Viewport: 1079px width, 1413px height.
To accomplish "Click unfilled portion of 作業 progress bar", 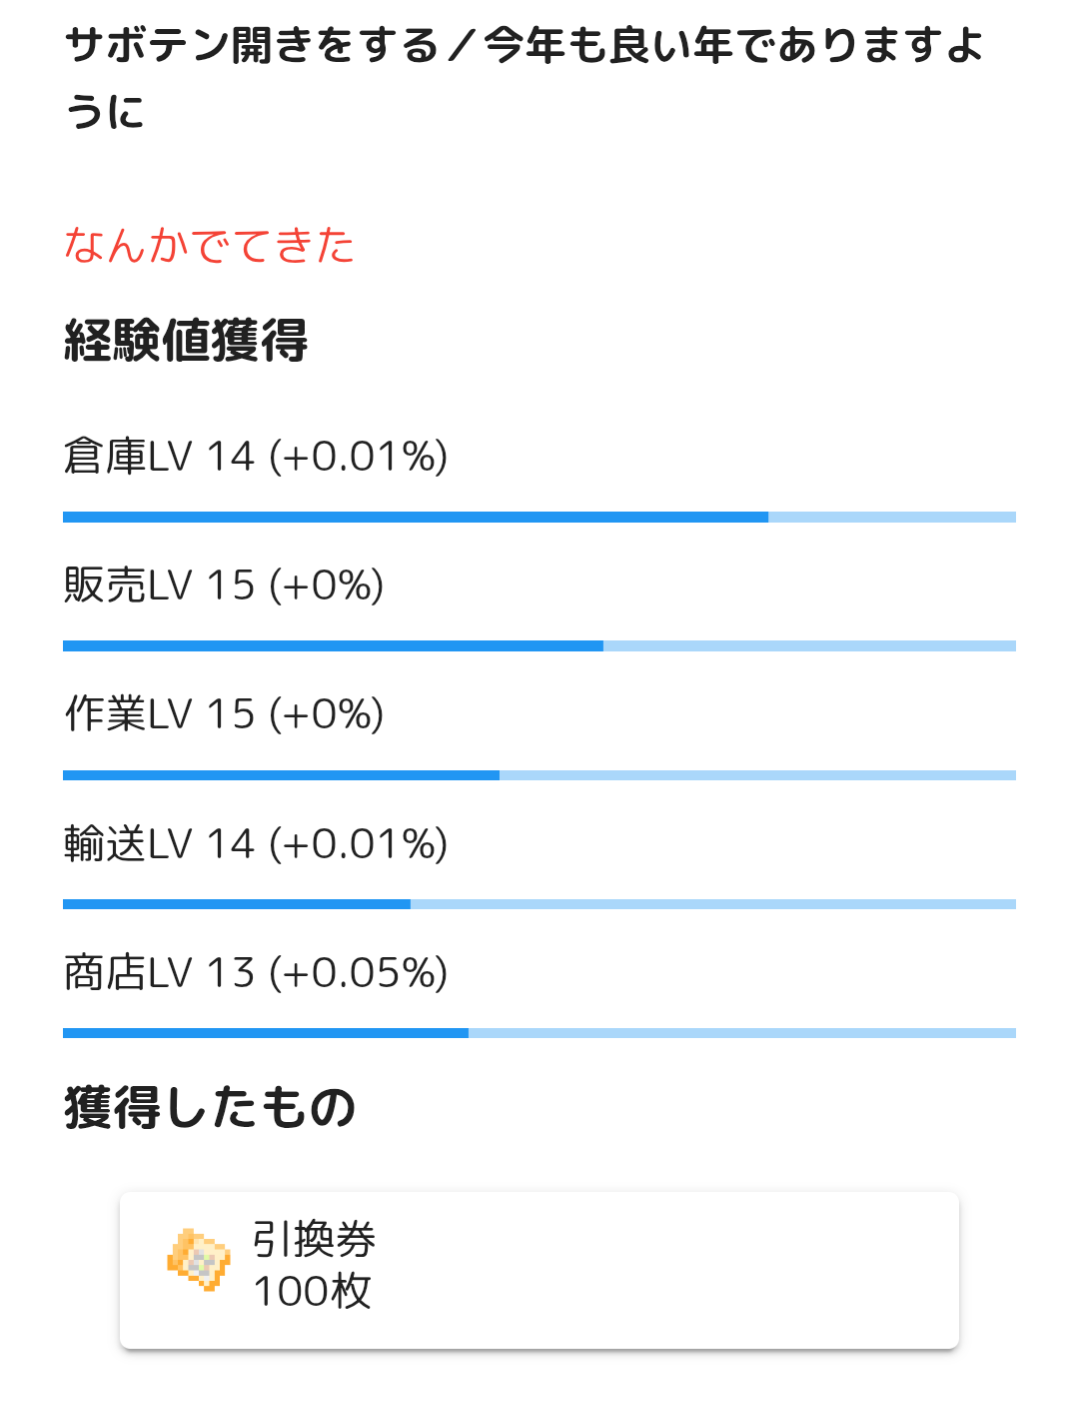I will [757, 775].
